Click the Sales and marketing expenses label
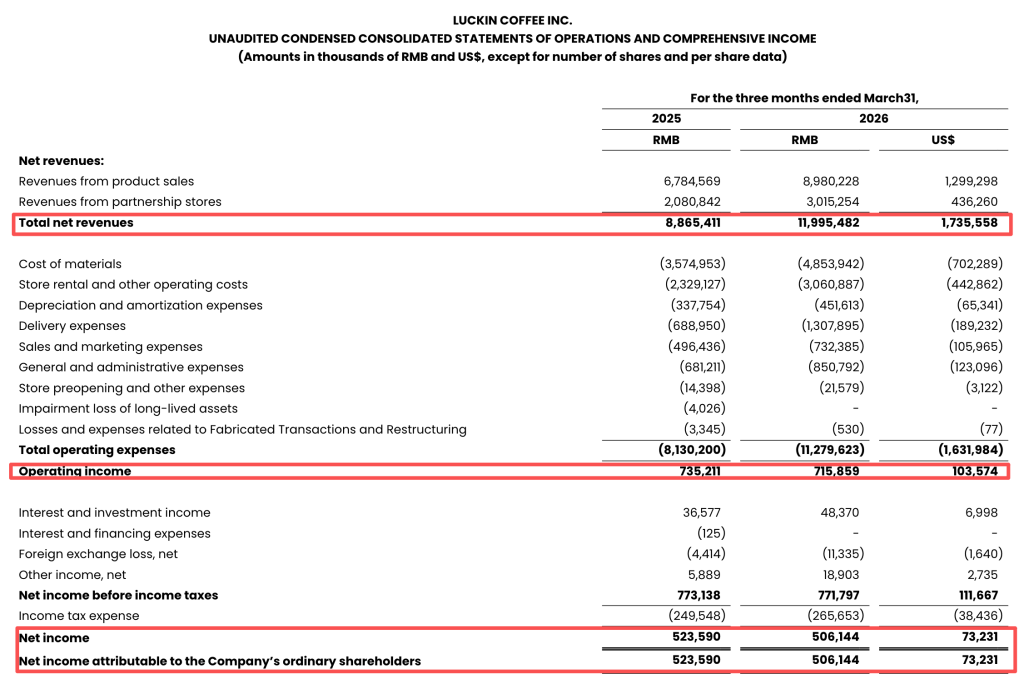1024x679 pixels. (110, 347)
